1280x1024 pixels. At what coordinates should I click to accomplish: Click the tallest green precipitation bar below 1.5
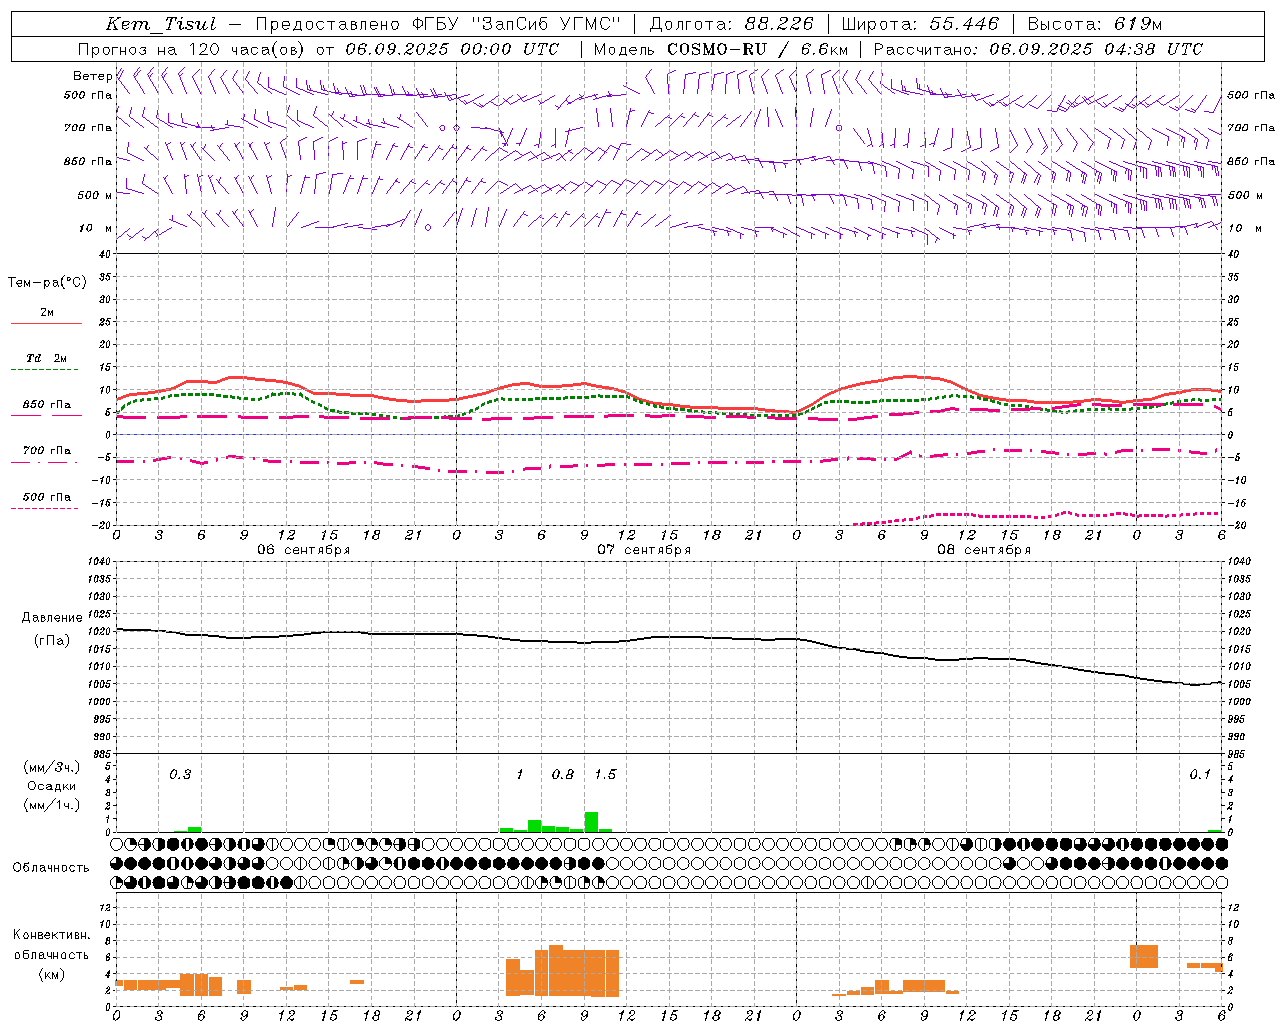pos(591,822)
